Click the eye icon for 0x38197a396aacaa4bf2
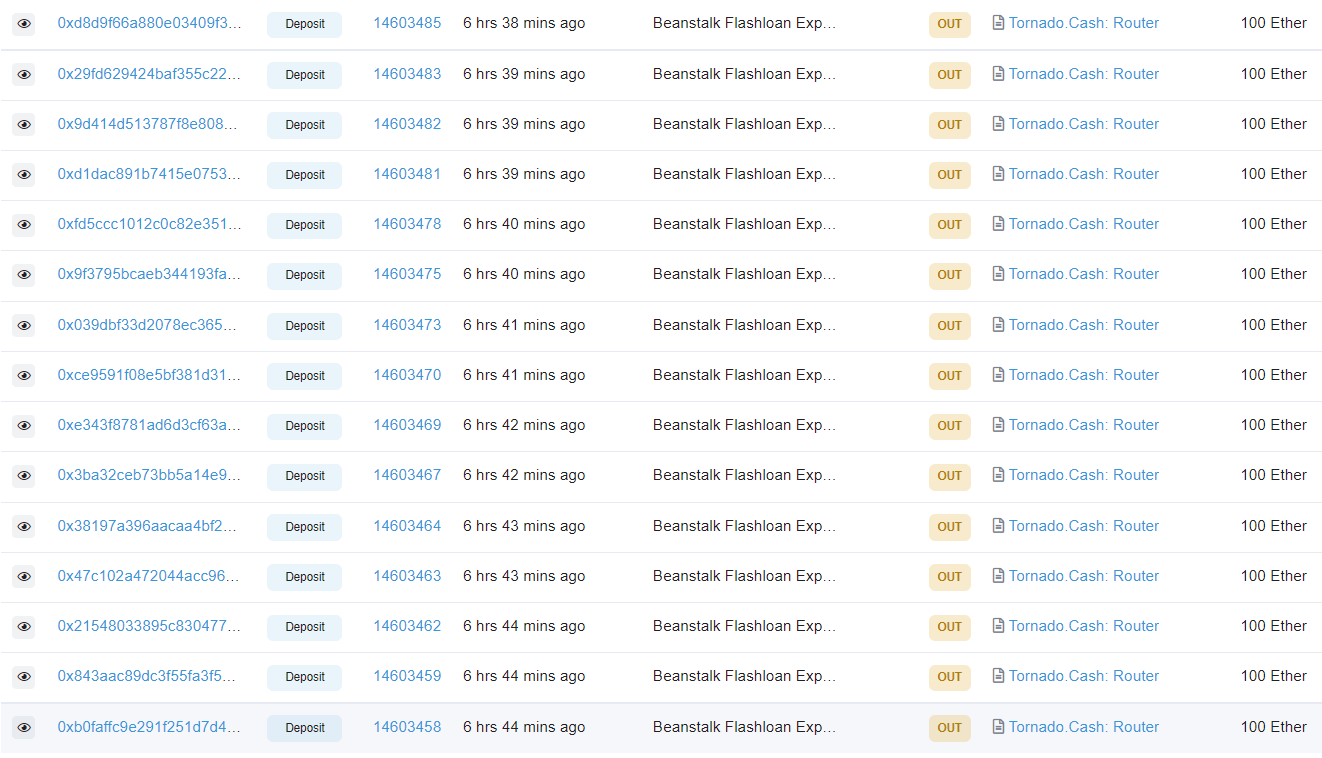 point(24,527)
